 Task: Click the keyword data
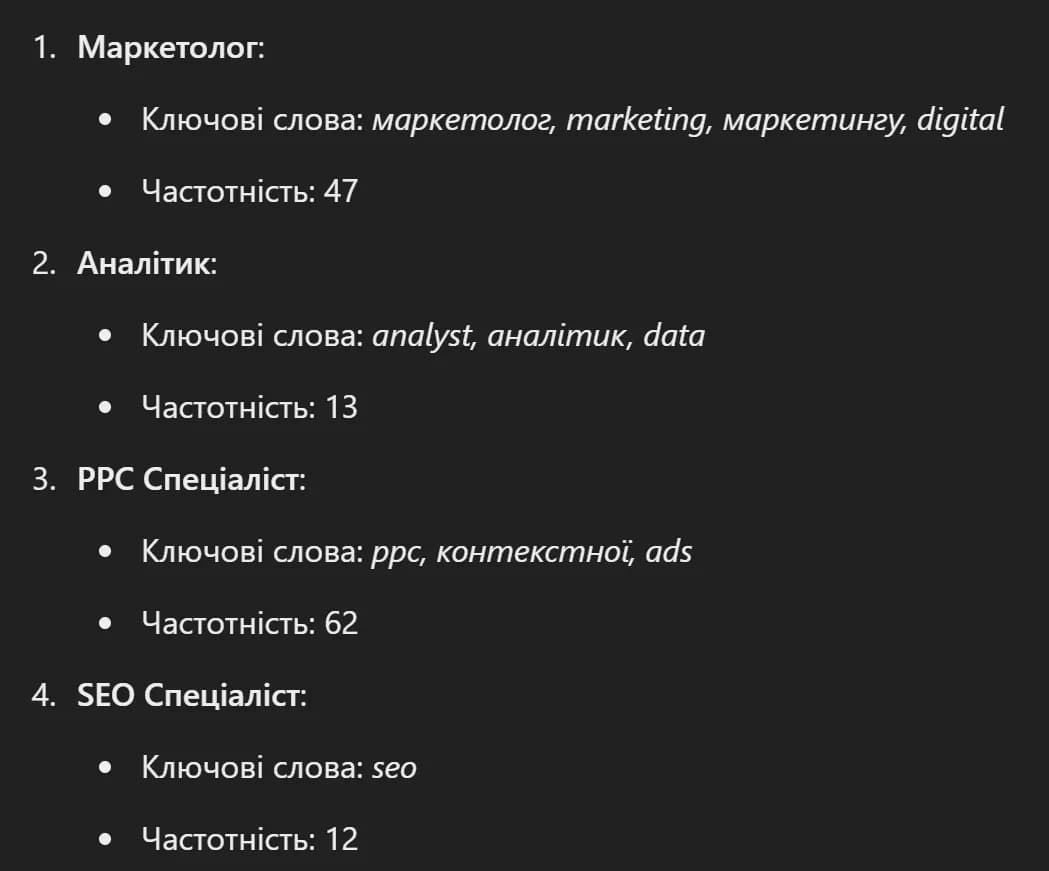[674, 336]
